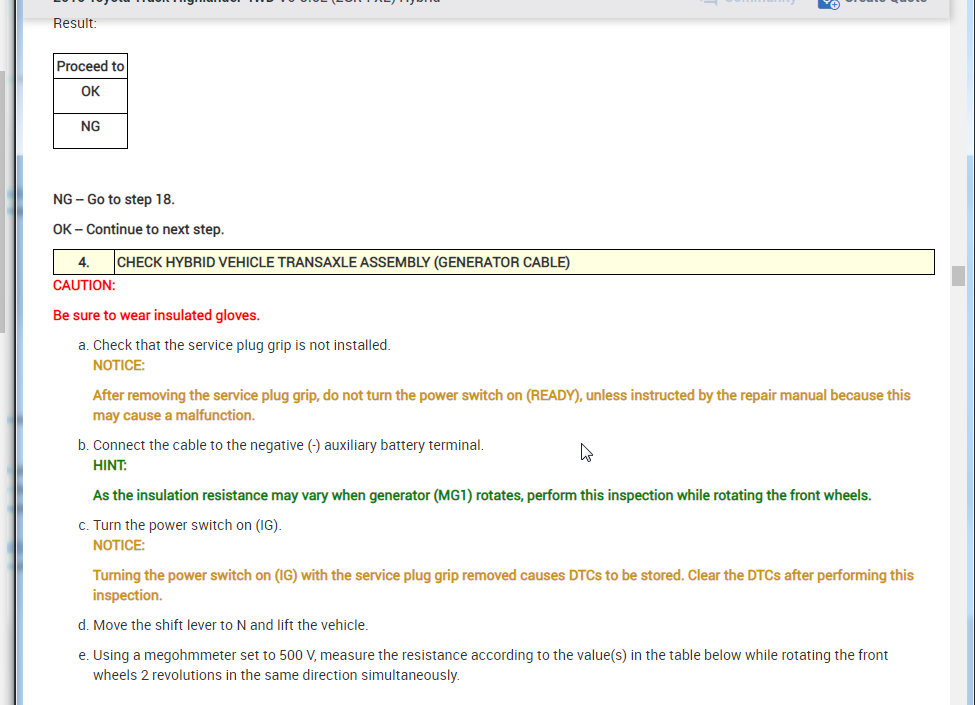This screenshot has width=975, height=705.
Task: Click step c 'Turn the power switch on (IG).'
Action: click(187, 525)
